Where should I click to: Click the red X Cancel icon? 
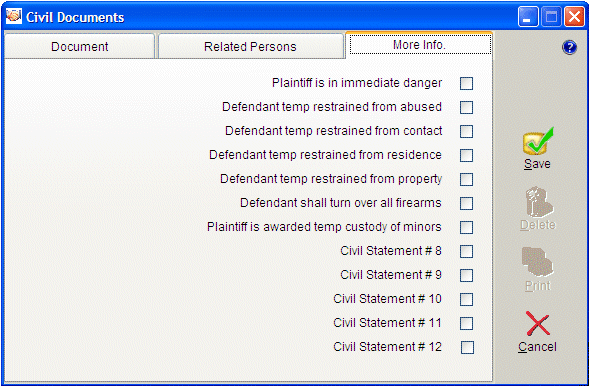pyautogui.click(x=538, y=323)
